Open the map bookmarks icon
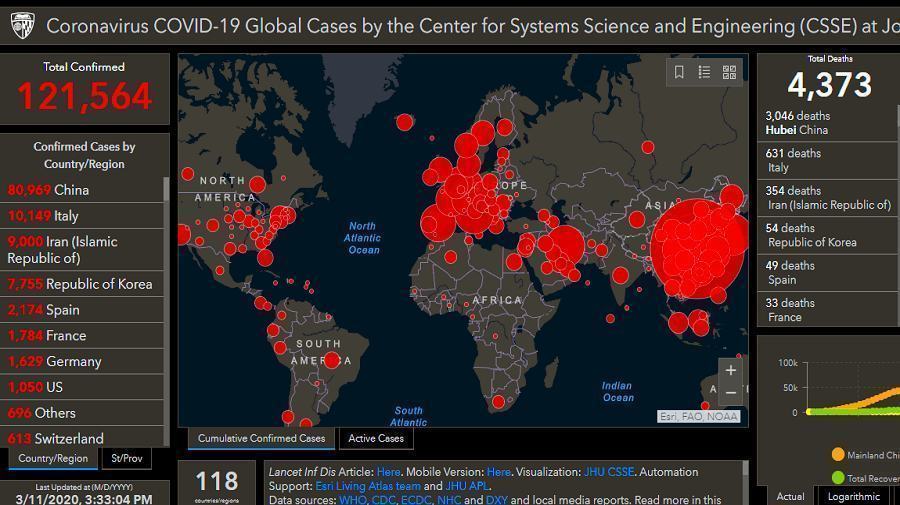This screenshot has height=505, width=900. coord(679,72)
